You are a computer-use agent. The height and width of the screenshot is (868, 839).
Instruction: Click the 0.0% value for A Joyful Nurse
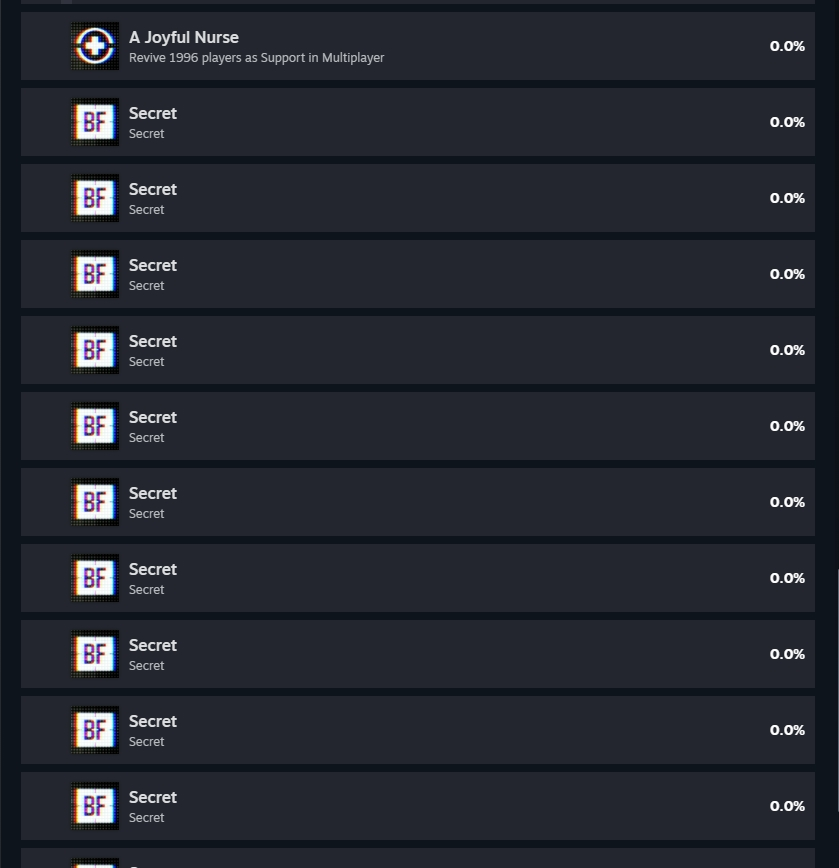(x=787, y=46)
